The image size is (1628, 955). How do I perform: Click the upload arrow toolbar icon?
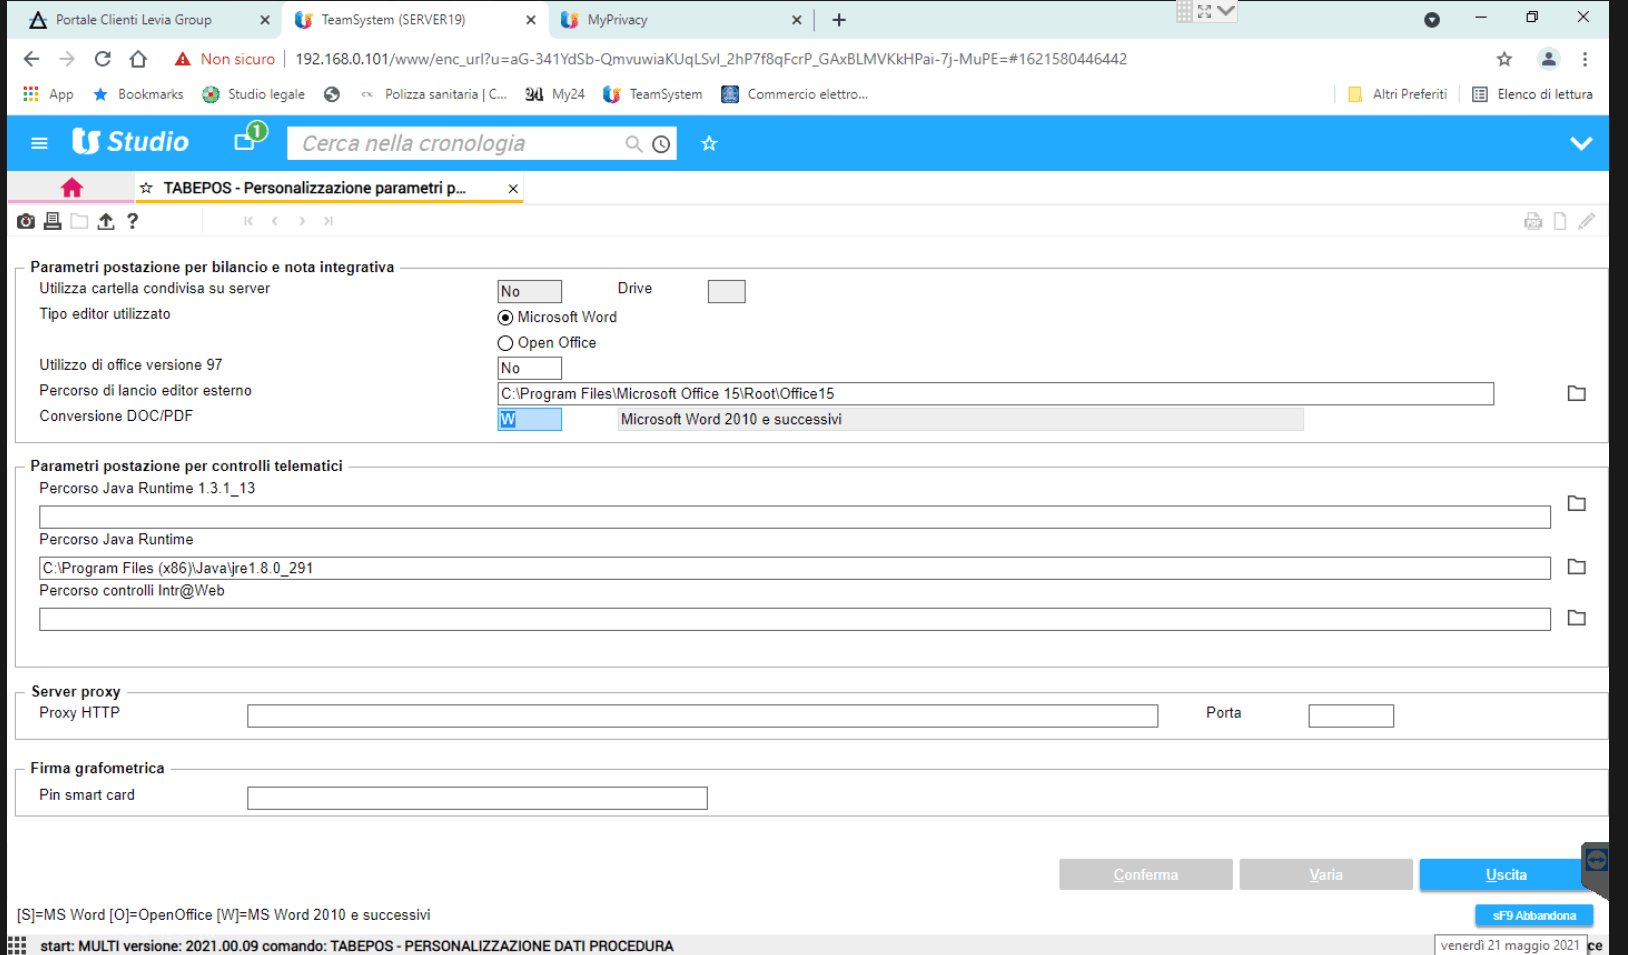pyautogui.click(x=106, y=221)
